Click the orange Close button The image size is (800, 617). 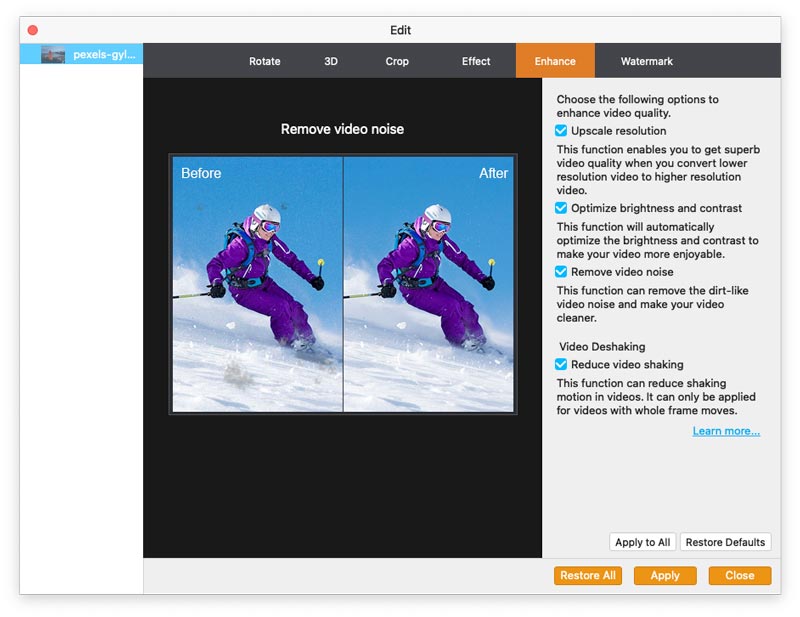740,576
